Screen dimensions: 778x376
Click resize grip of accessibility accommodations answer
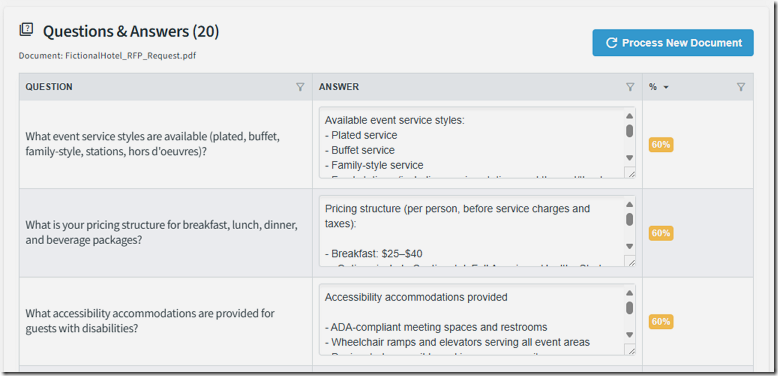pos(631,350)
